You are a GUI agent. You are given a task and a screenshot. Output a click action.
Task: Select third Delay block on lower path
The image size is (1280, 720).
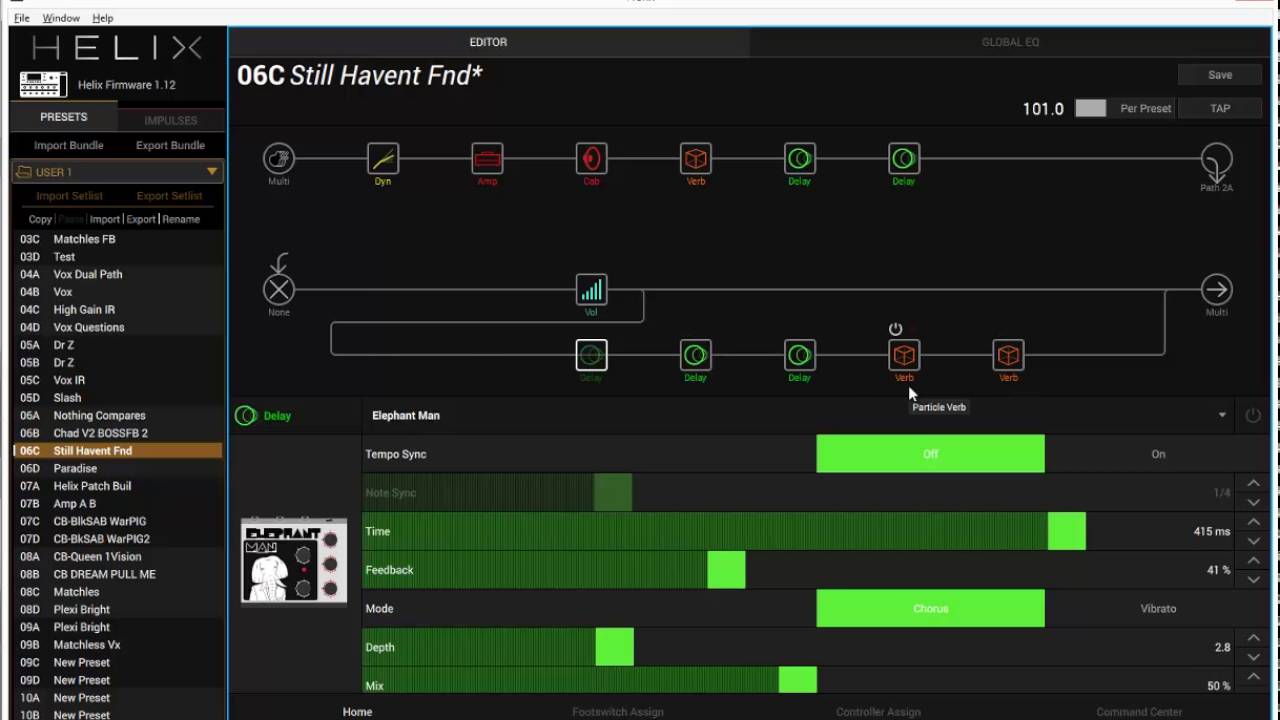(799, 355)
